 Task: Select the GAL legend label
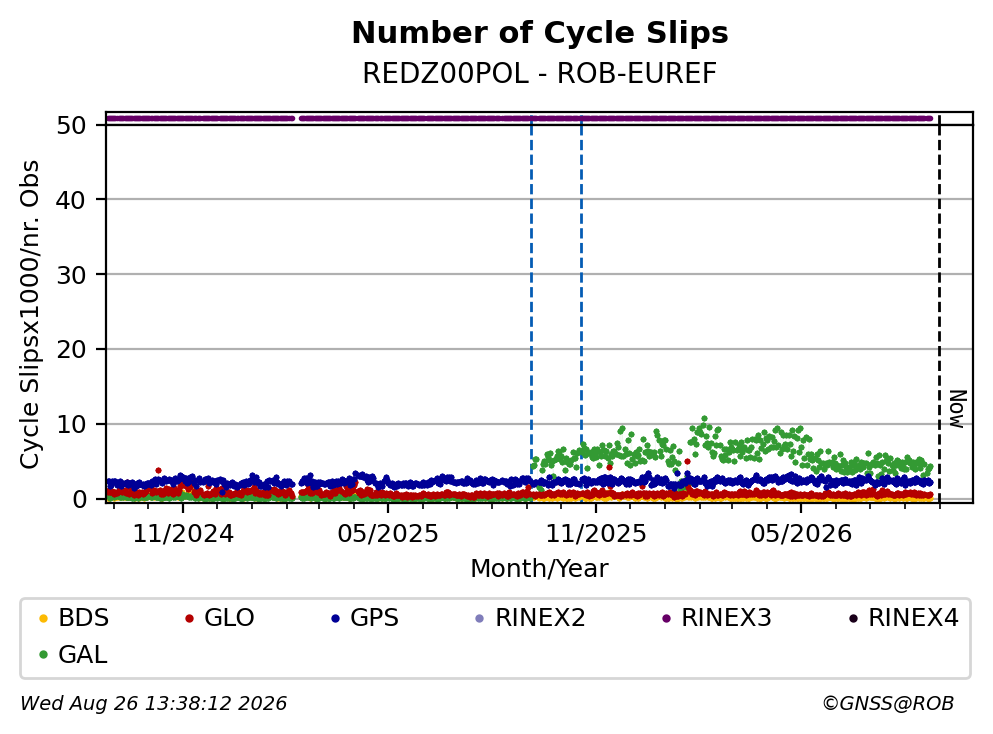[82, 655]
